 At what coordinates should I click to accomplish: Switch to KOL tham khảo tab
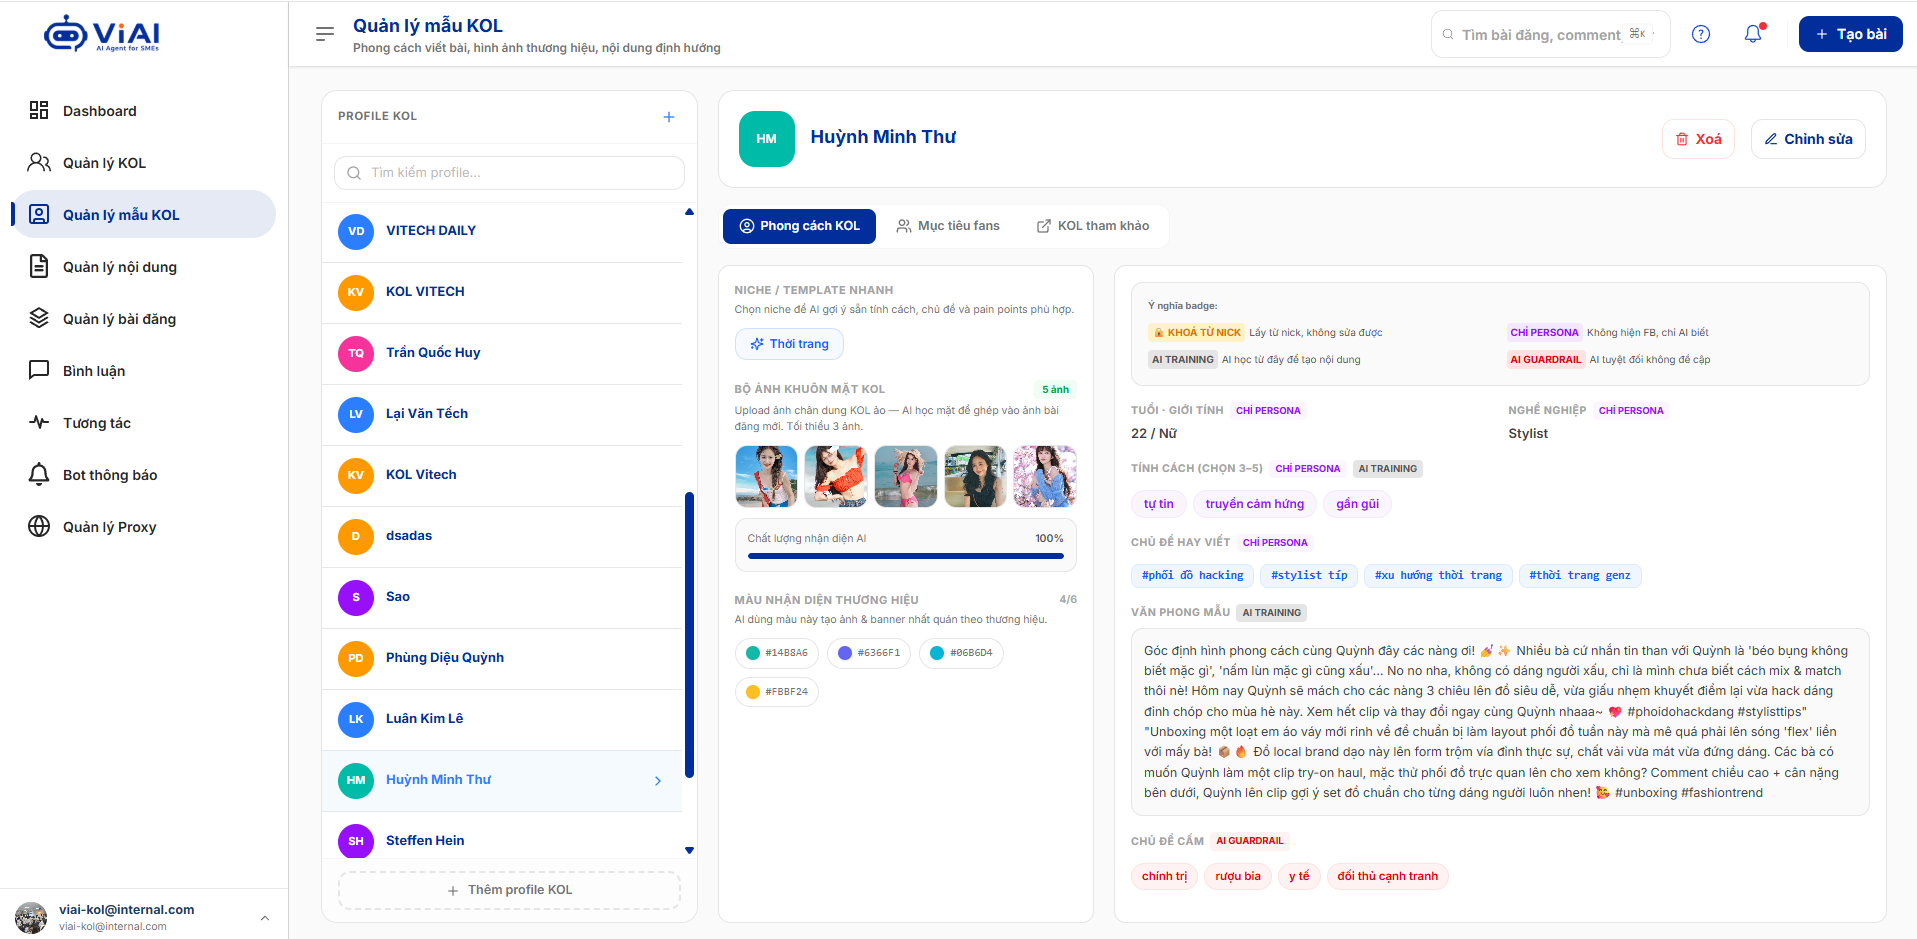click(1092, 226)
